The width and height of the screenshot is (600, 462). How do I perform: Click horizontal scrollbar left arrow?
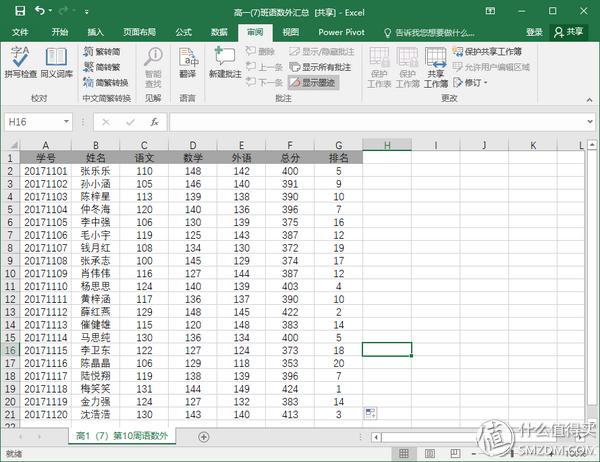376,437
